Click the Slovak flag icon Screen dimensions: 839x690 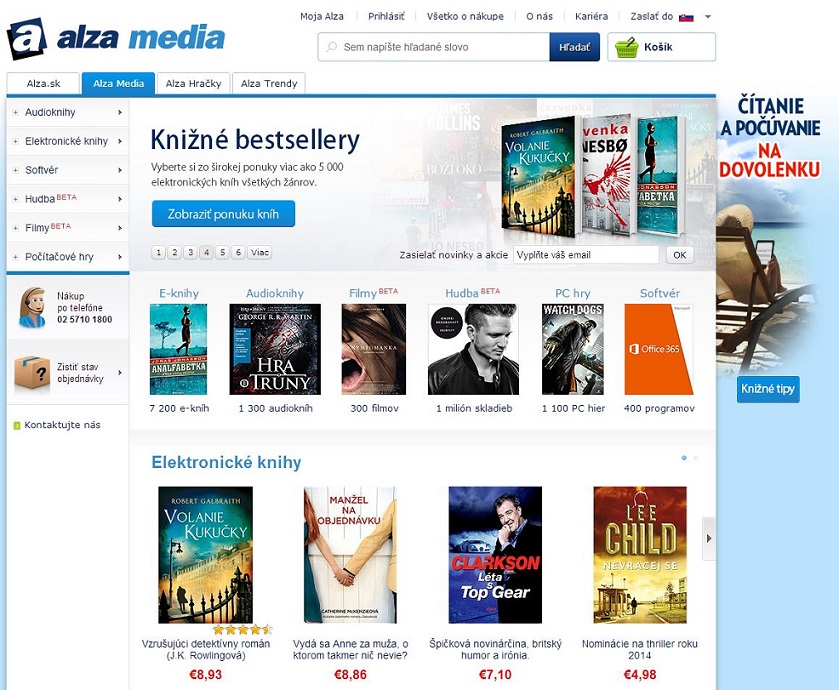click(x=687, y=17)
